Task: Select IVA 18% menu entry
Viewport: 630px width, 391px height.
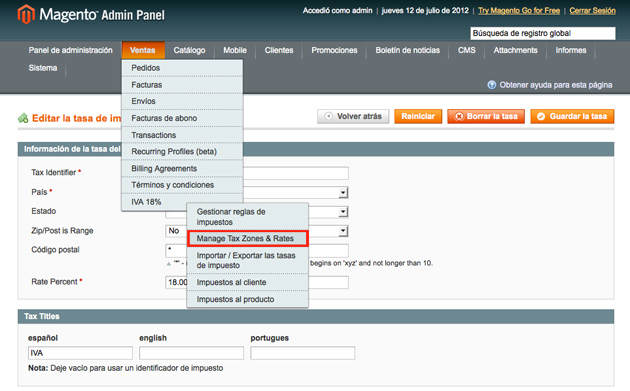Action: (182, 202)
